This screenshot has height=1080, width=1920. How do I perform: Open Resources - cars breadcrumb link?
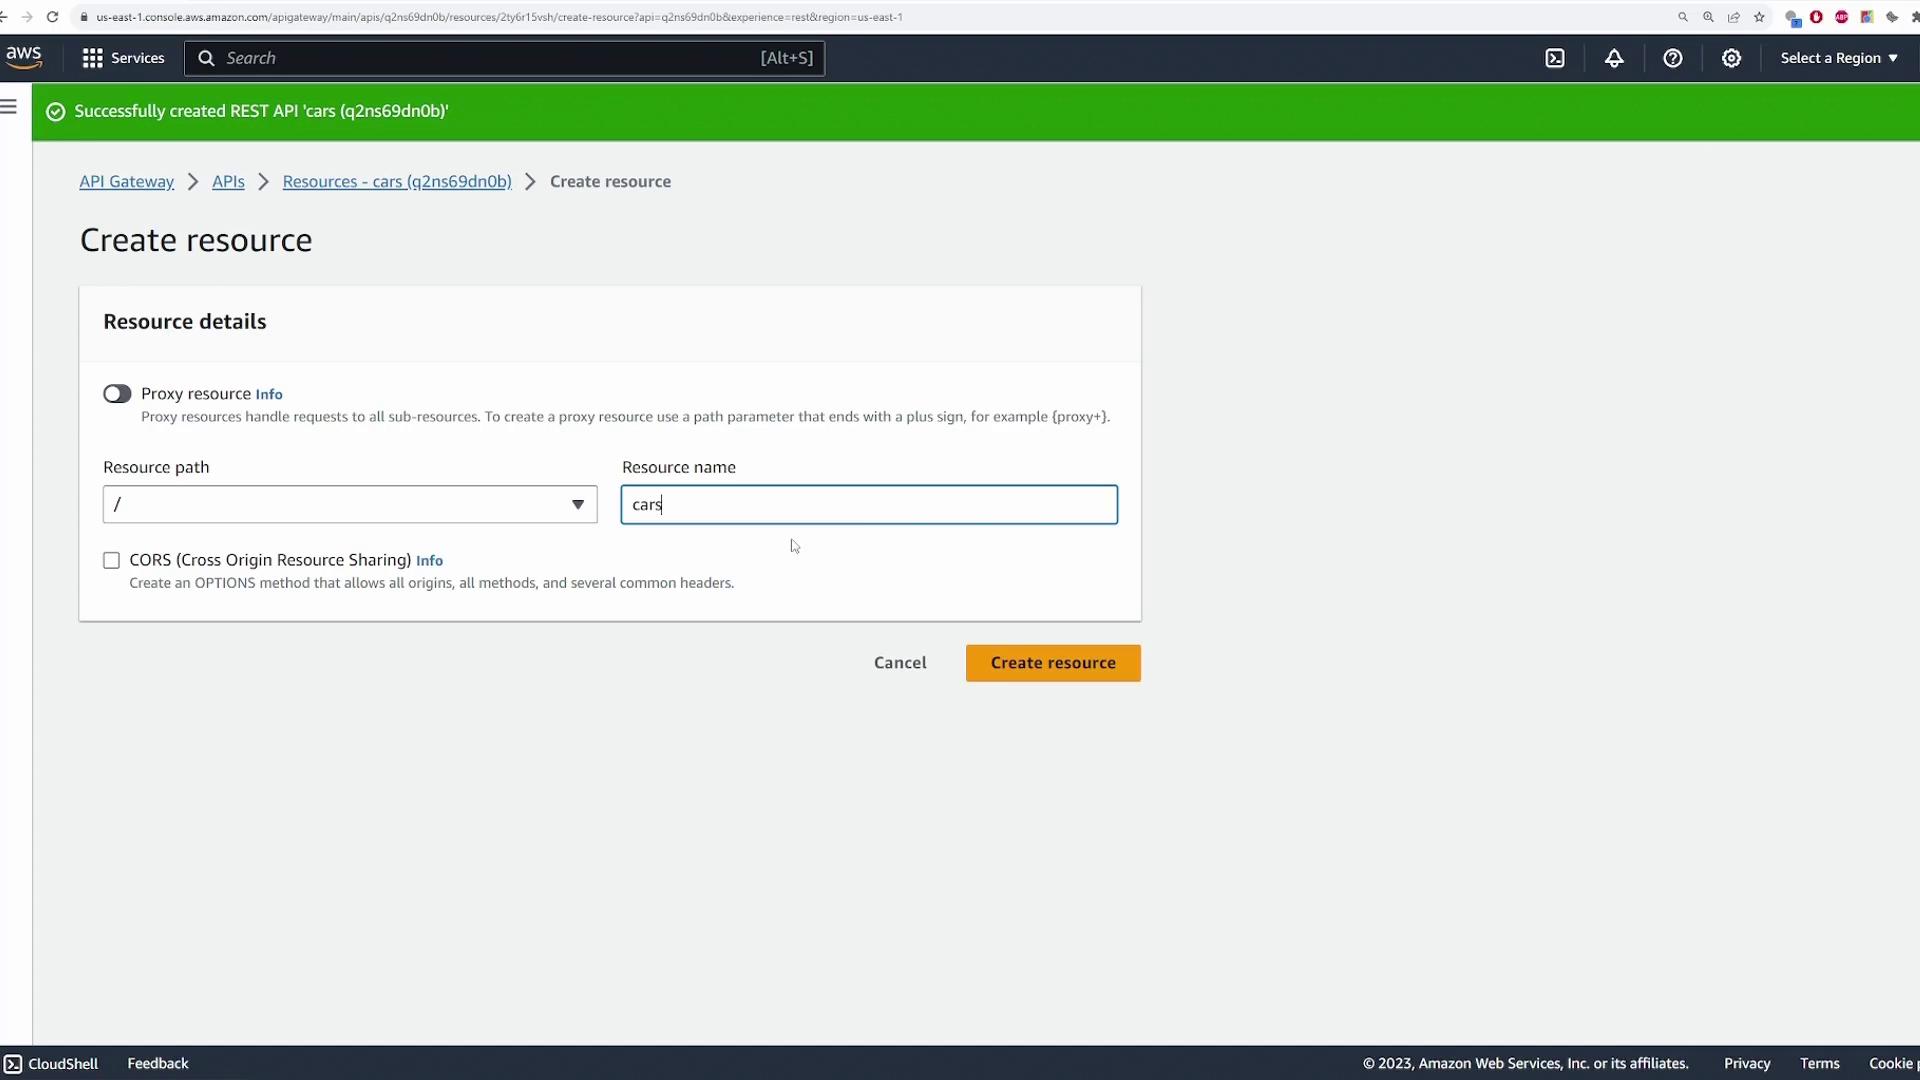[x=397, y=182]
